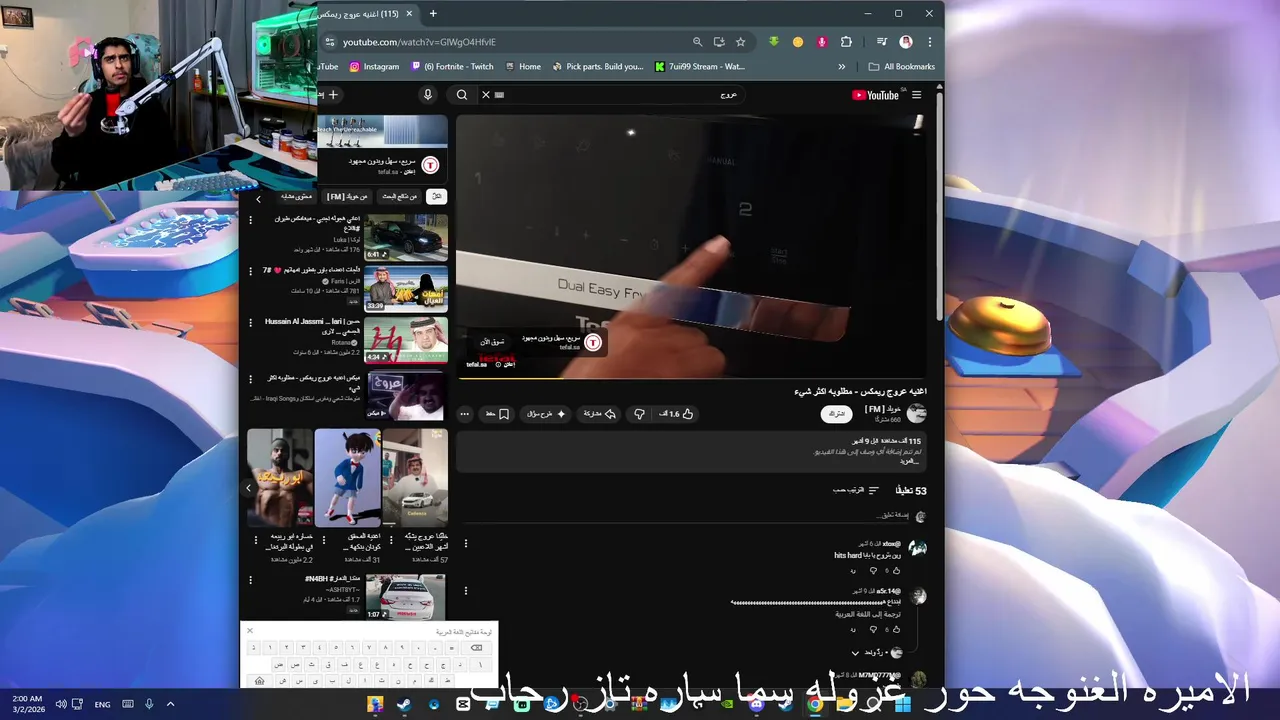Expand the description with المزيد
The image size is (1280, 720).
coord(908,461)
